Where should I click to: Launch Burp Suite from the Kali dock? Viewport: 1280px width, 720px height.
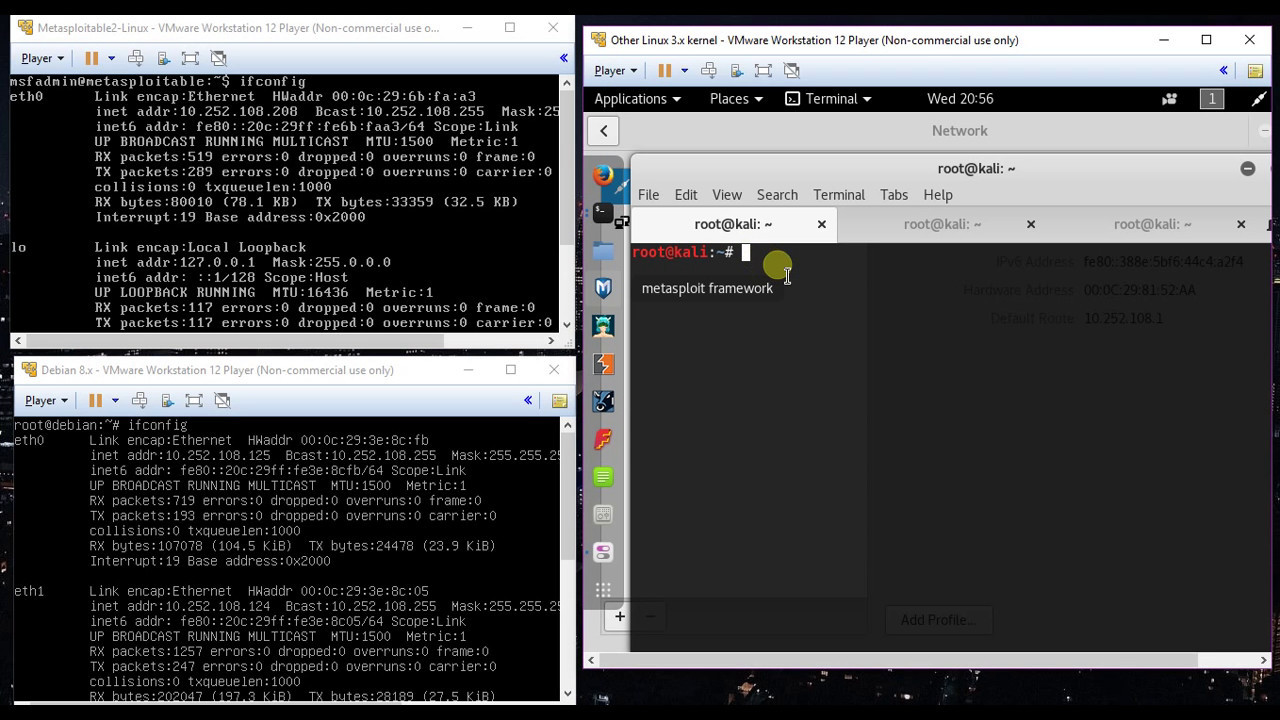click(603, 364)
